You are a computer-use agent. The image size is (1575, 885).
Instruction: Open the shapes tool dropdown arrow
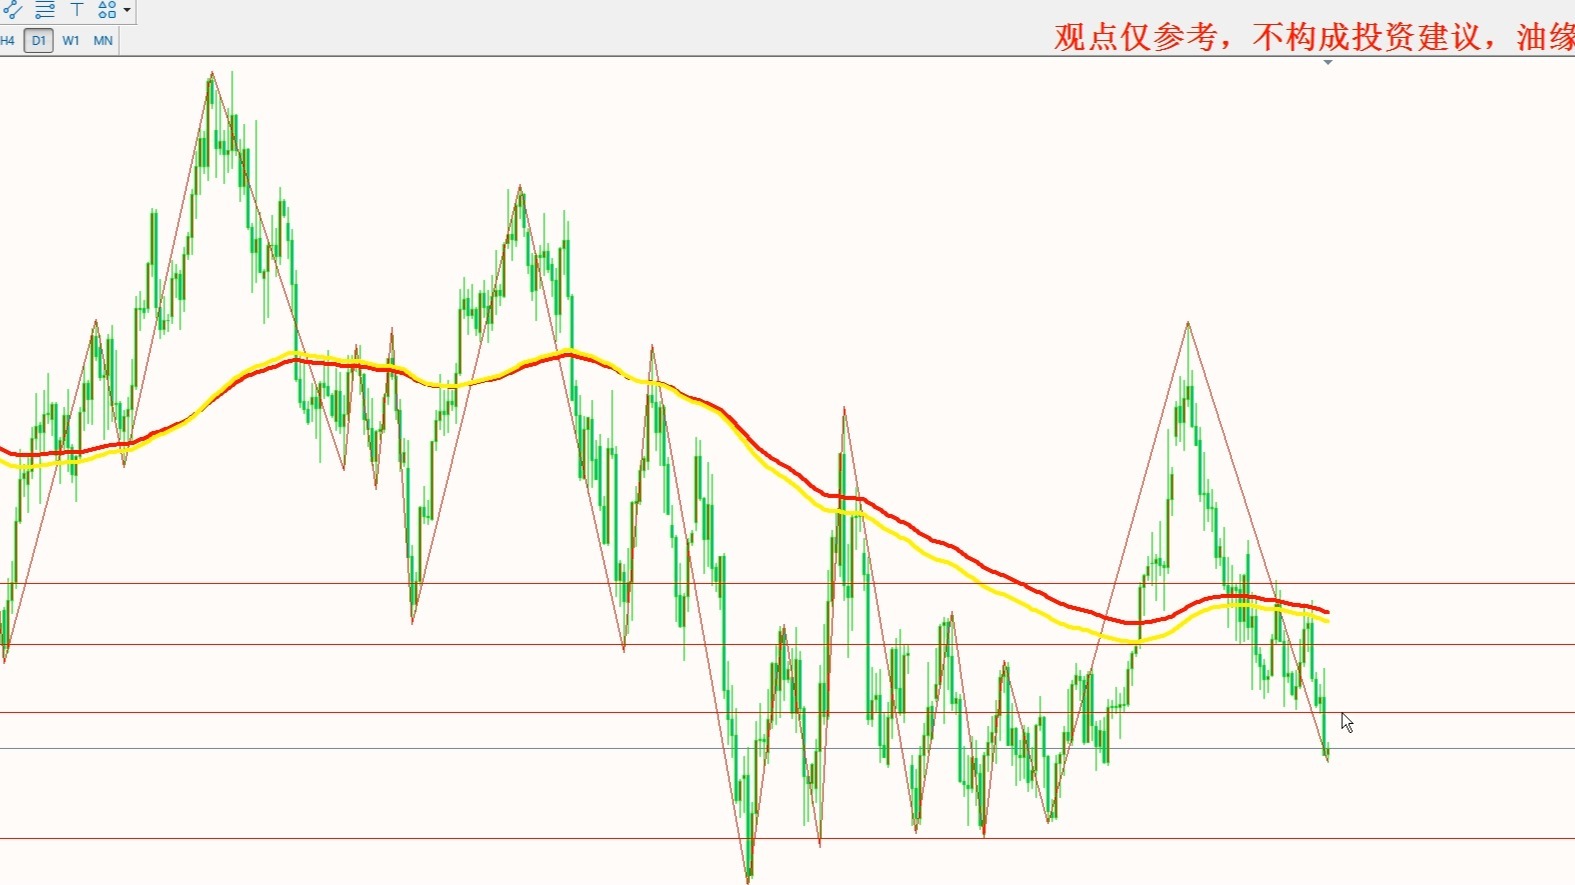127,10
